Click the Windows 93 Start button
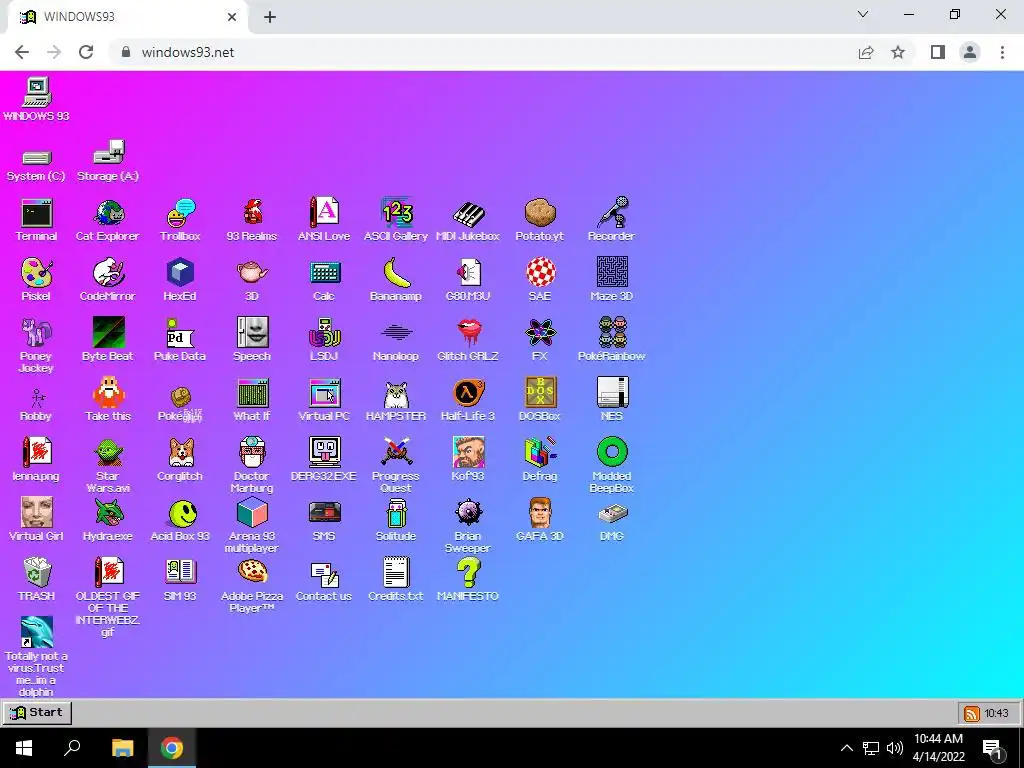 pos(37,712)
